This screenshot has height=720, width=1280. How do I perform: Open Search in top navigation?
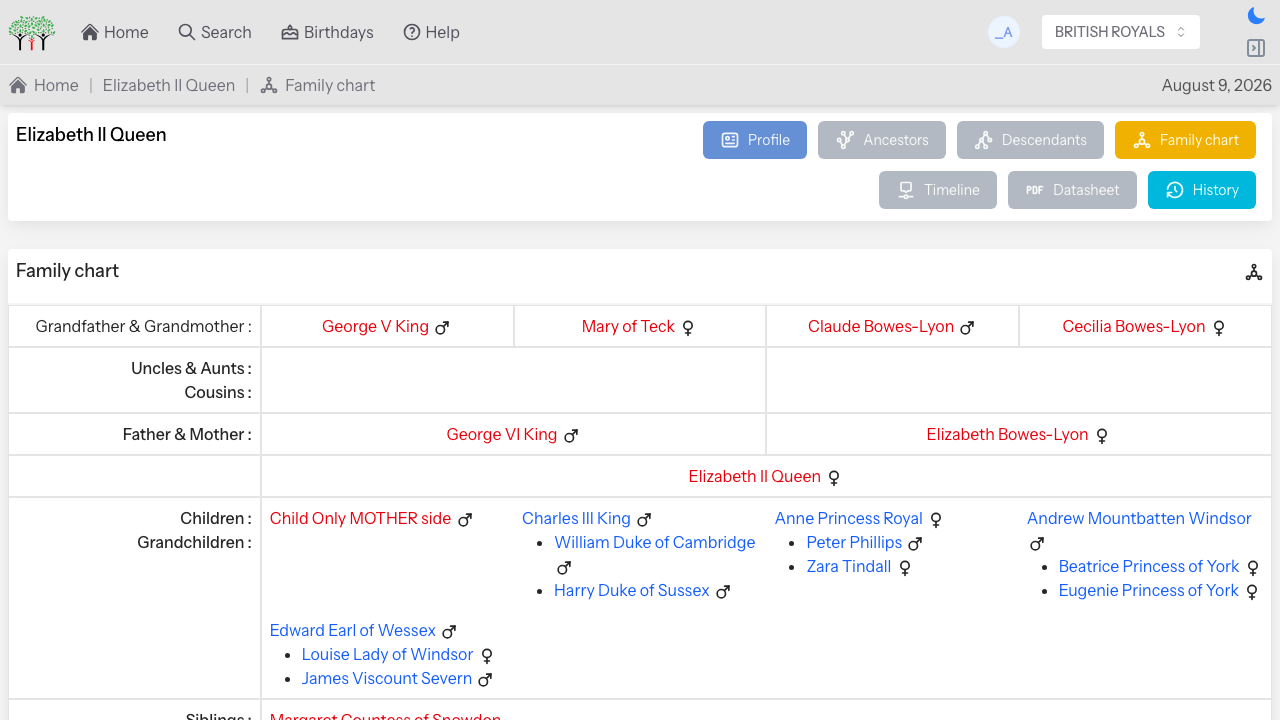point(215,32)
